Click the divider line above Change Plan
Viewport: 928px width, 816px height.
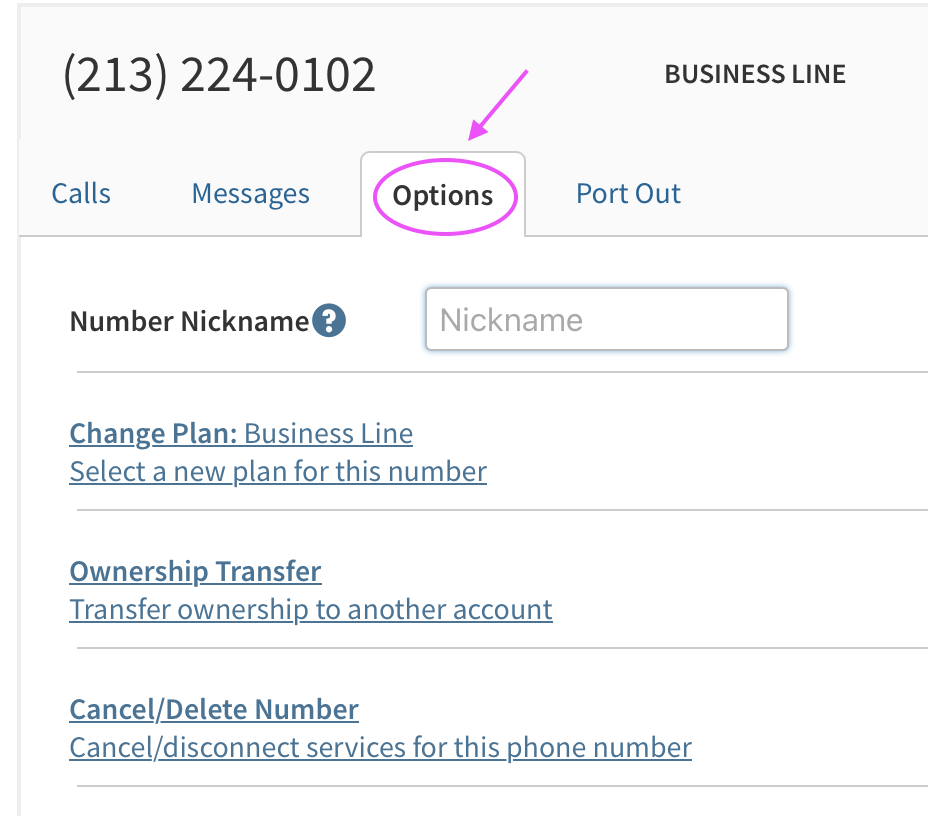500,372
